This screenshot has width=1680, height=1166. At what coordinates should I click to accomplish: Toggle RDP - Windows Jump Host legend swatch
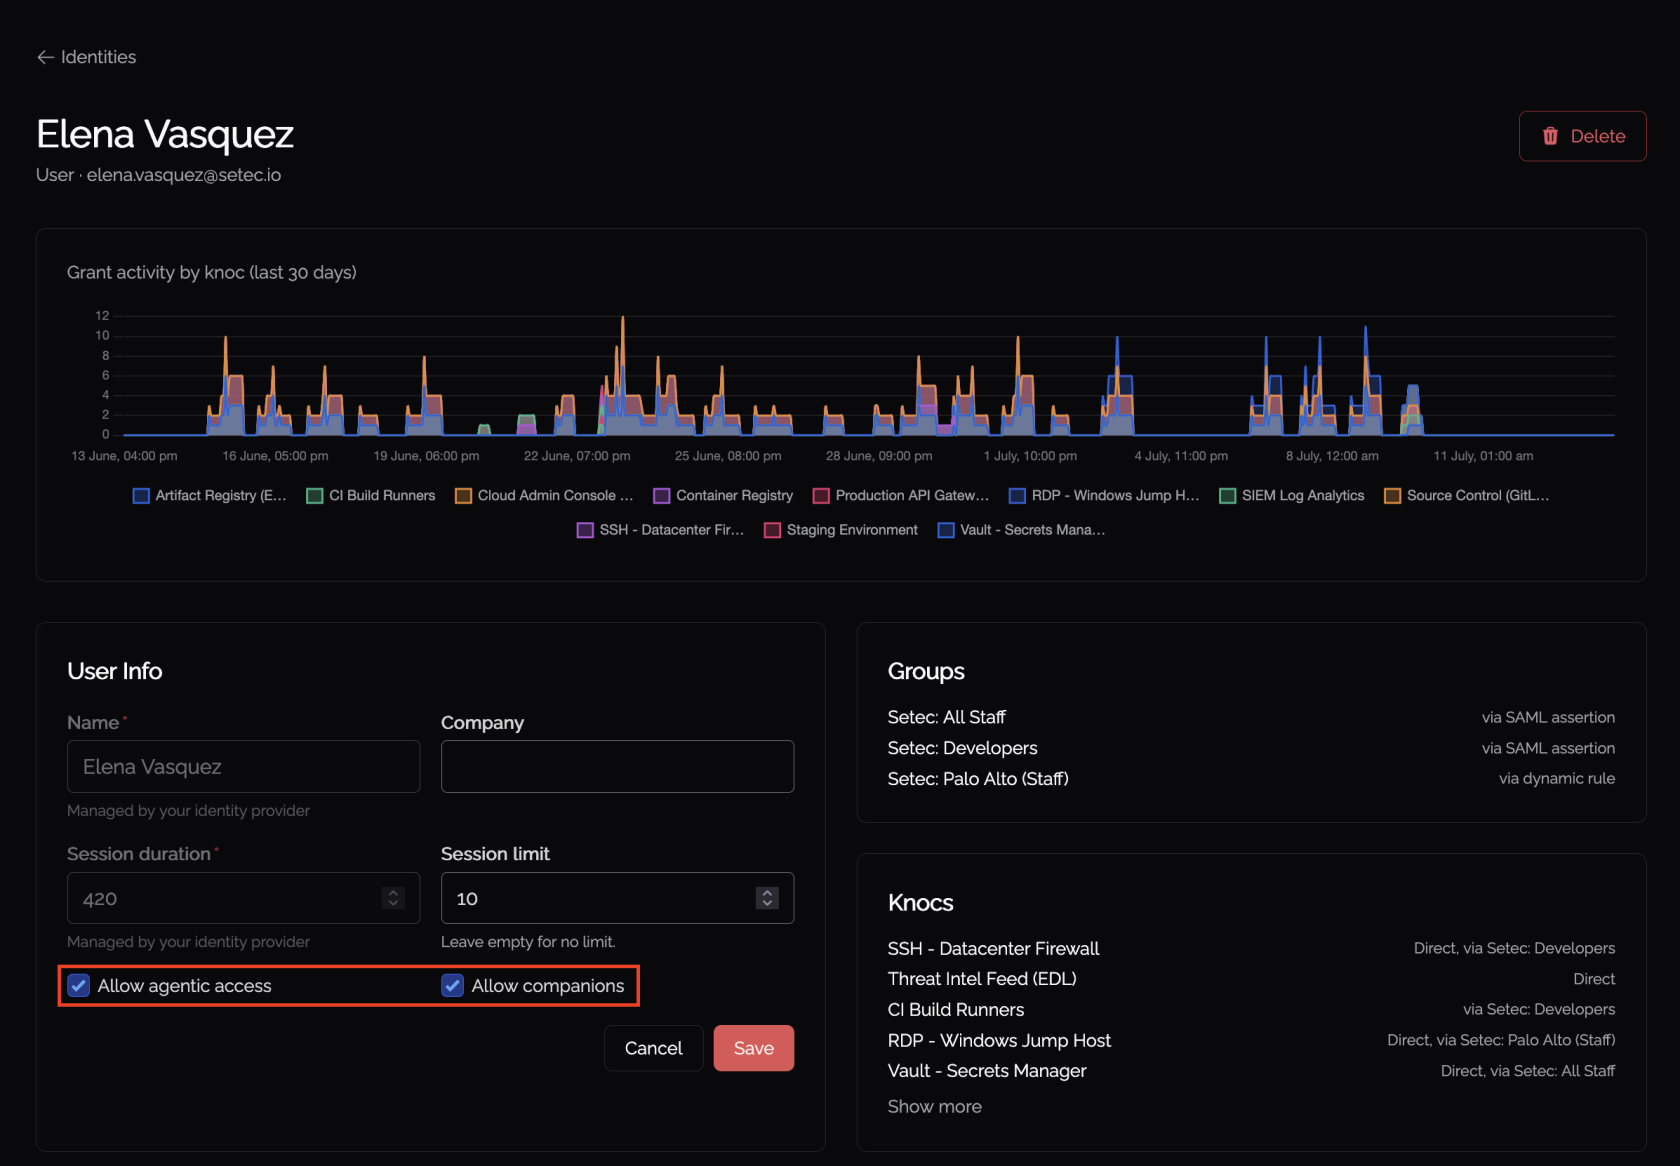tap(1017, 496)
